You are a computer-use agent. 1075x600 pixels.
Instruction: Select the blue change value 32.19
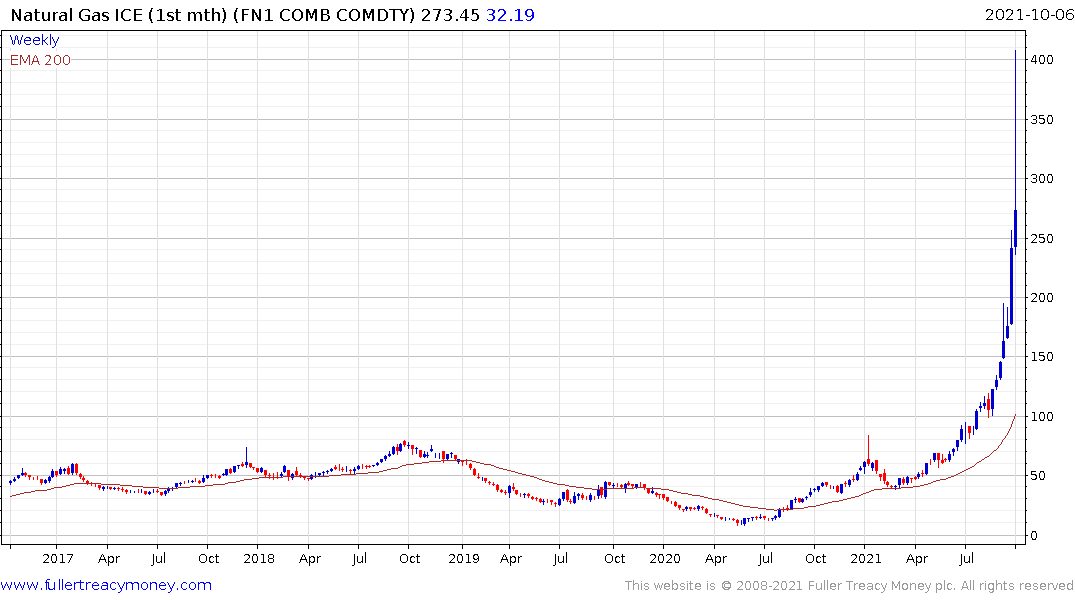click(510, 15)
